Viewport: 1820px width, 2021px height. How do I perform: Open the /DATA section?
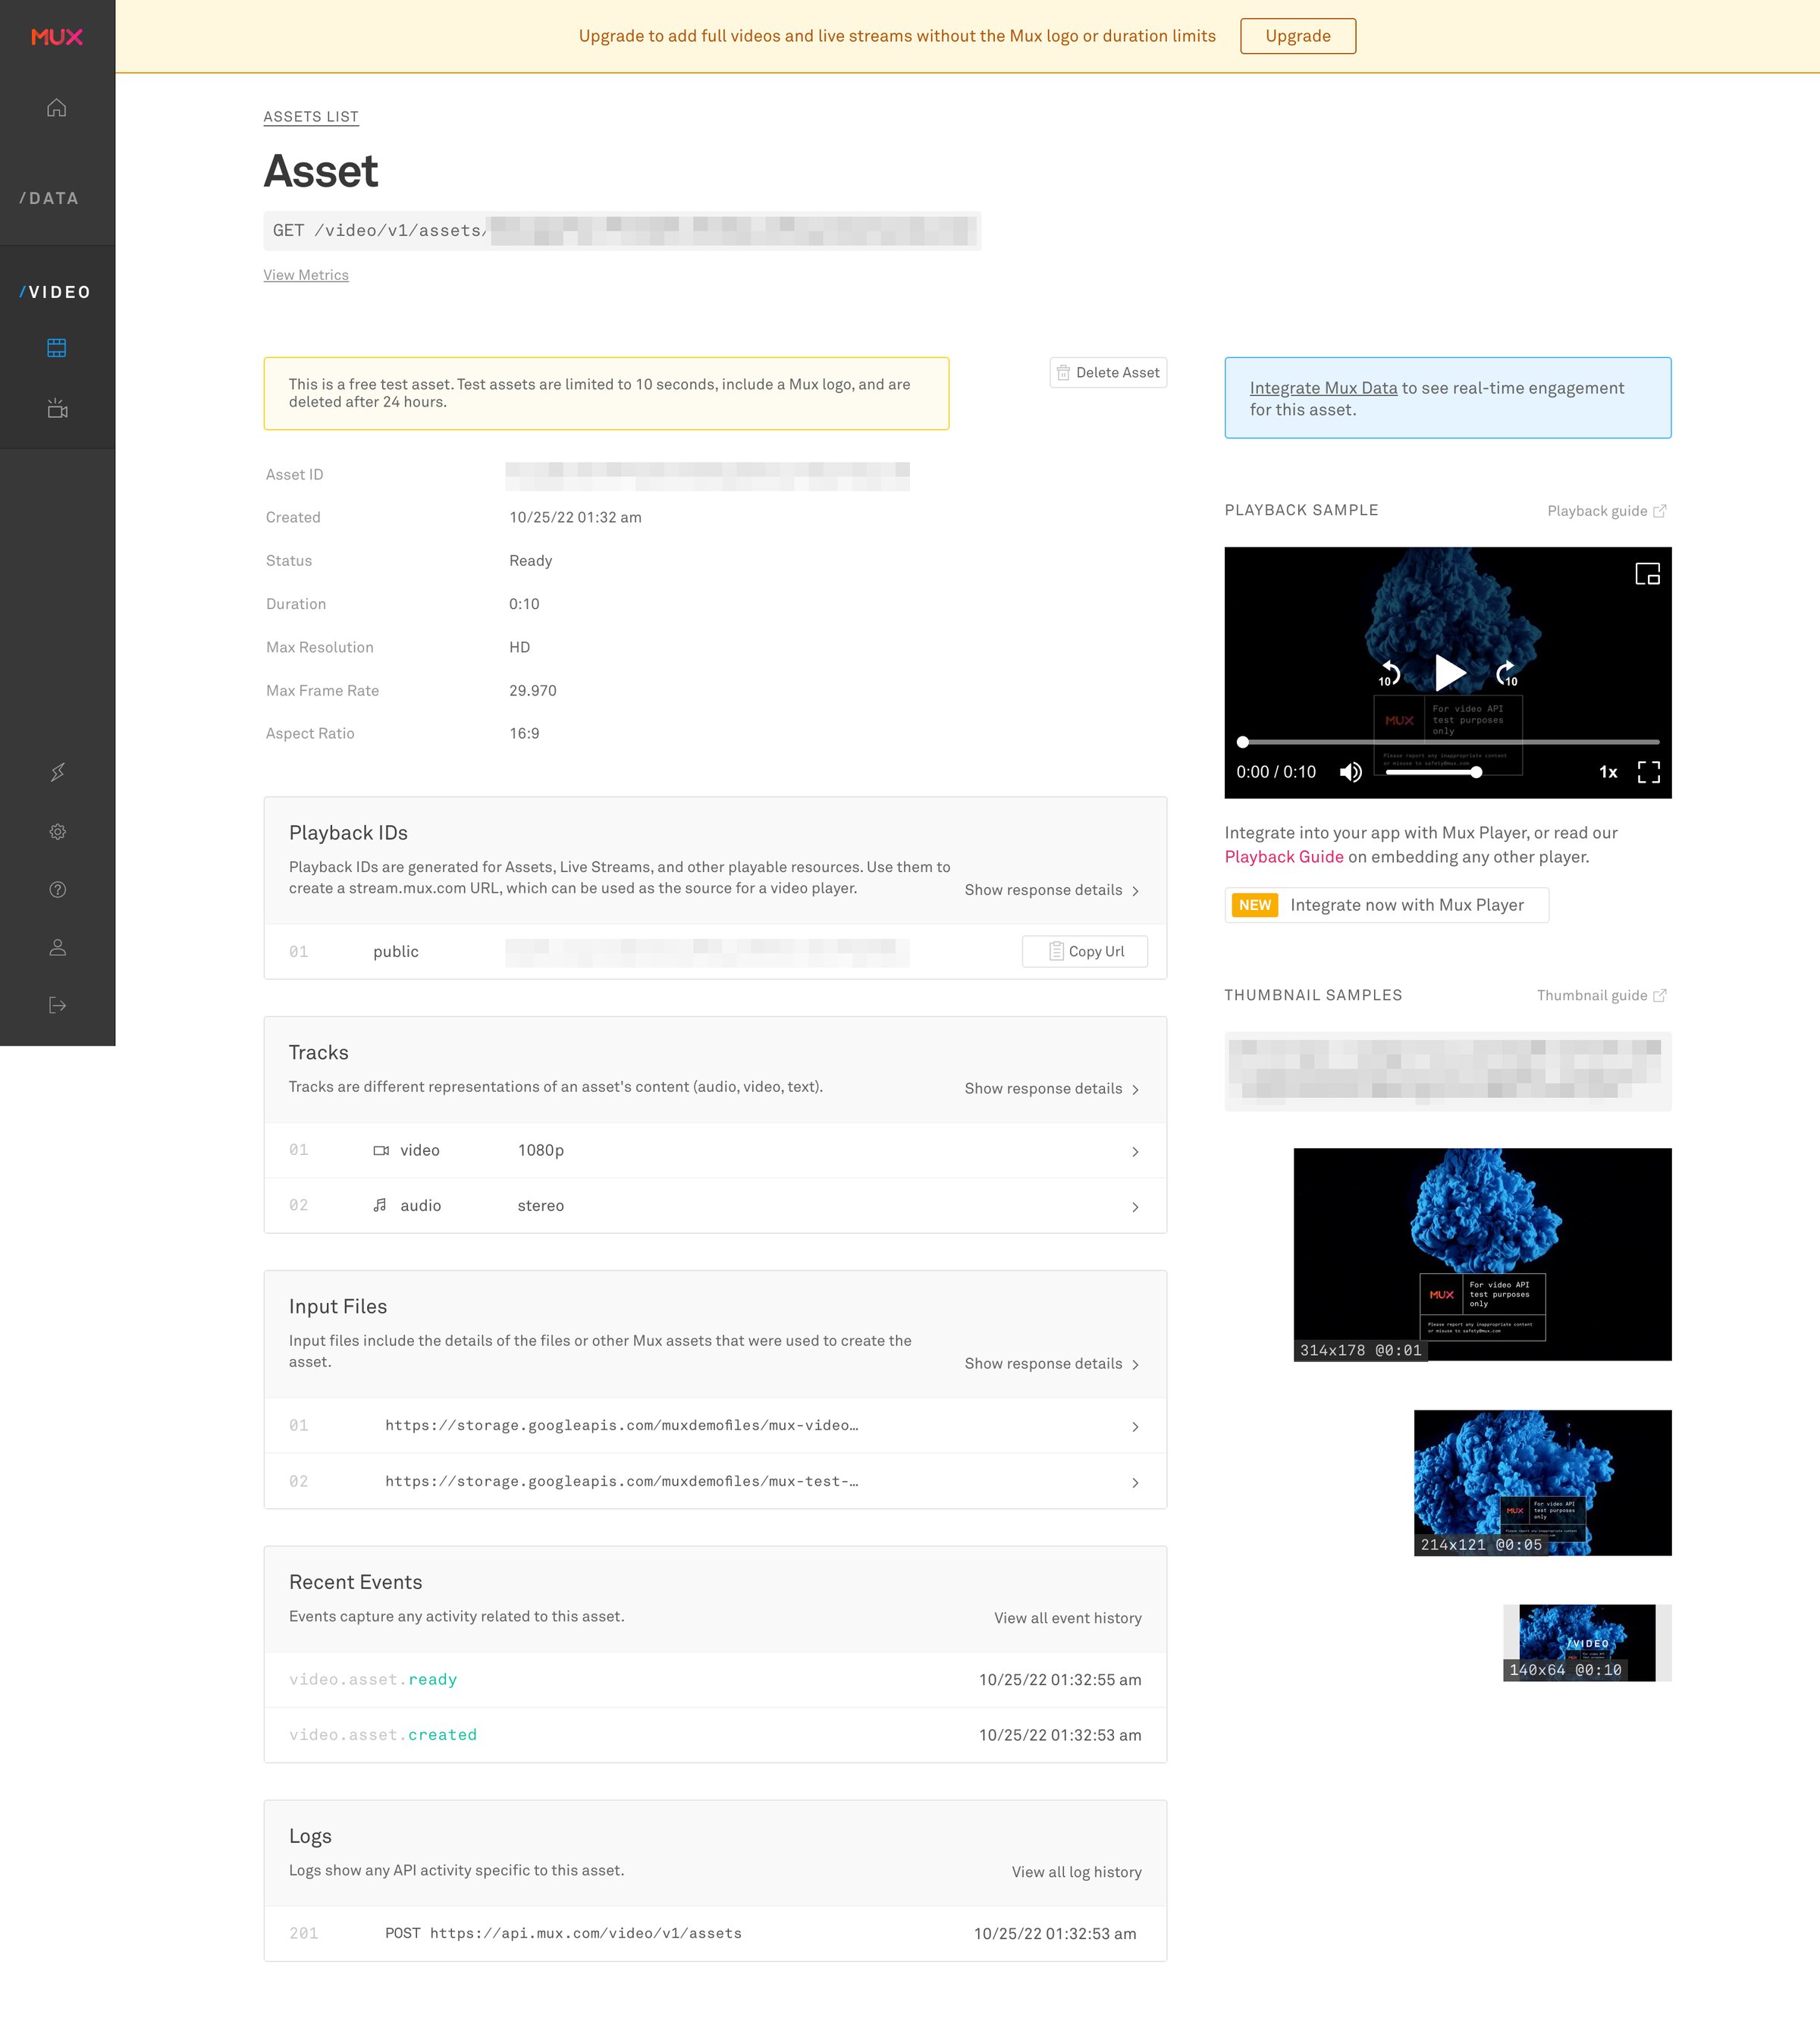[x=49, y=198]
